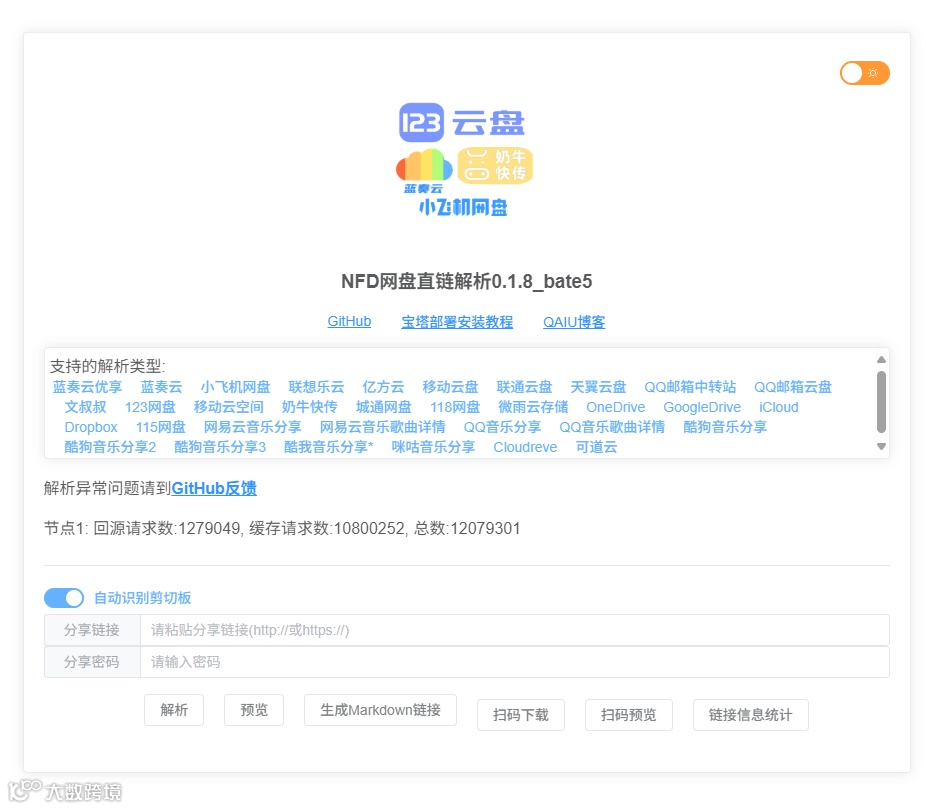931x809 pixels.
Task: Click the scroll down arrow in types list
Action: (882, 446)
